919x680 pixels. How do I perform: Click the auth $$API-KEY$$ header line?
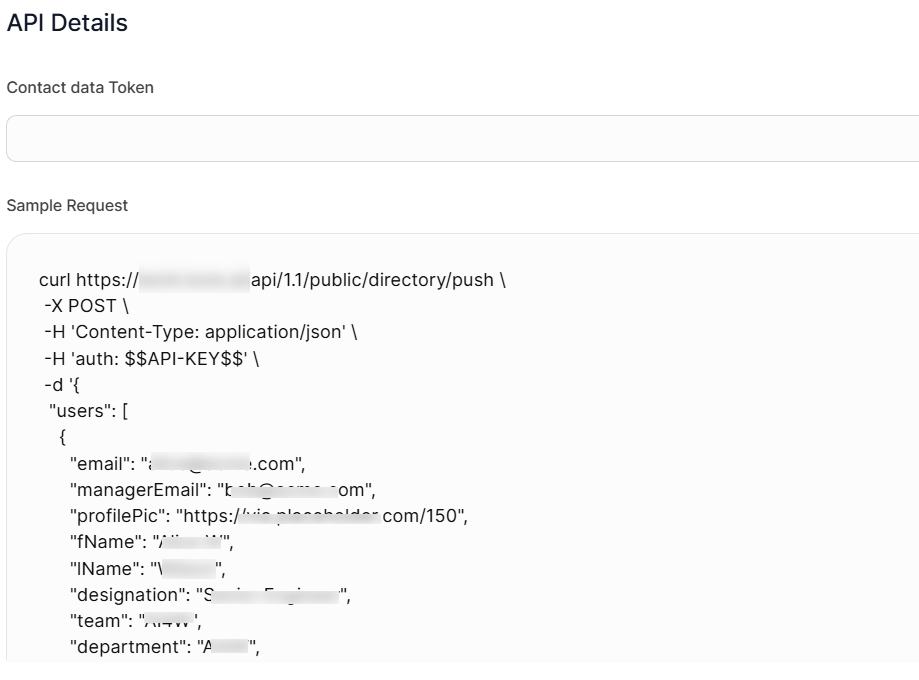pyautogui.click(x=152, y=358)
